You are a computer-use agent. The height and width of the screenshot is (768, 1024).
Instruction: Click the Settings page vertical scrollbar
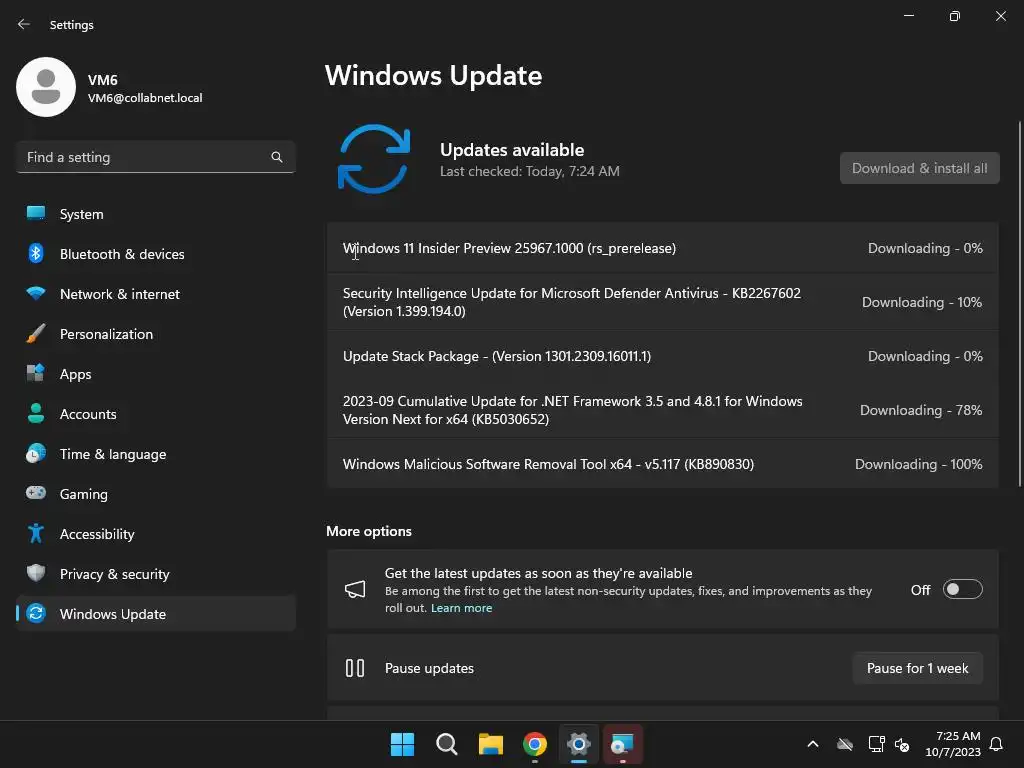[x=1019, y=304]
